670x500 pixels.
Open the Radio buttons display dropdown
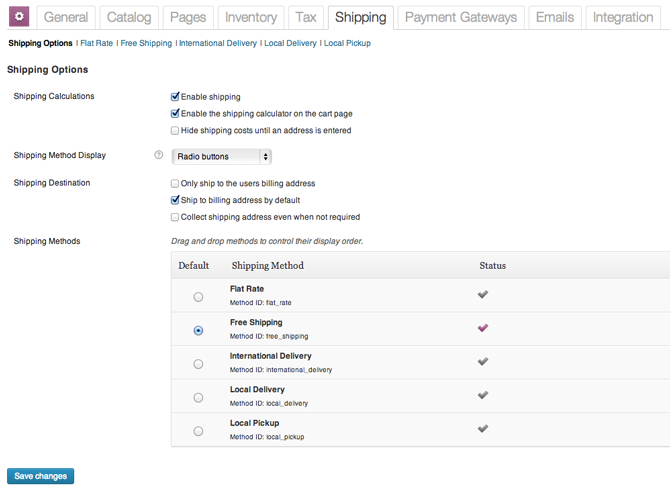point(221,156)
